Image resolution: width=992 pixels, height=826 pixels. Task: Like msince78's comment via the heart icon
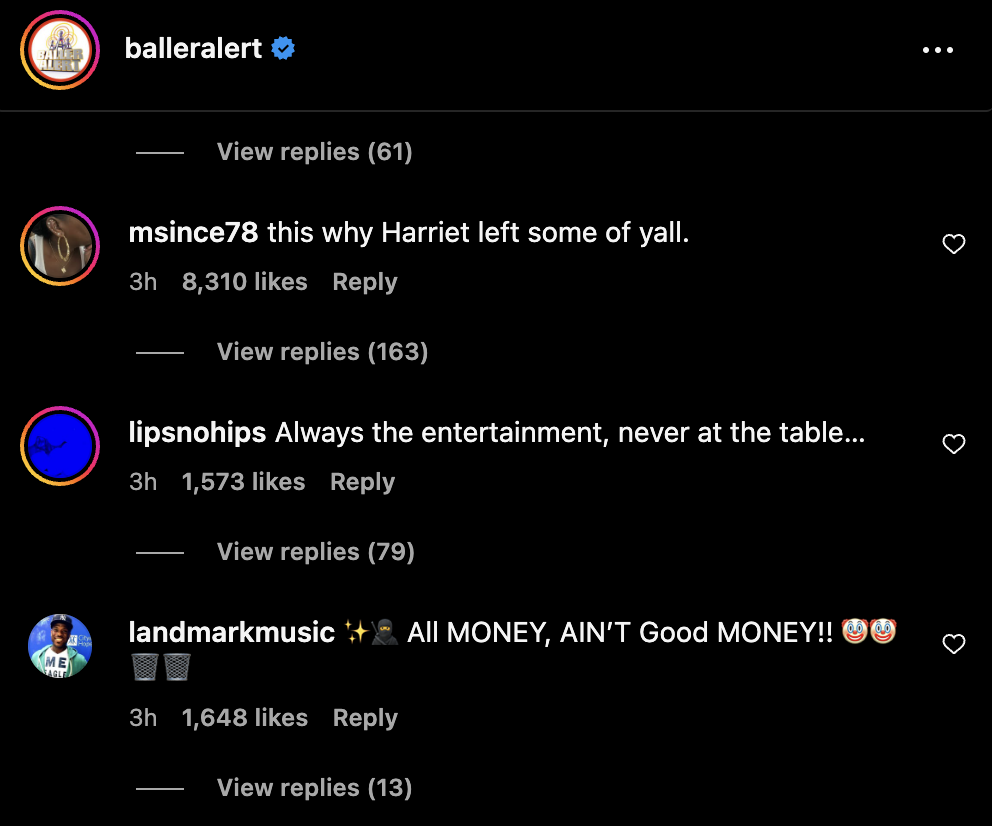tap(953, 243)
